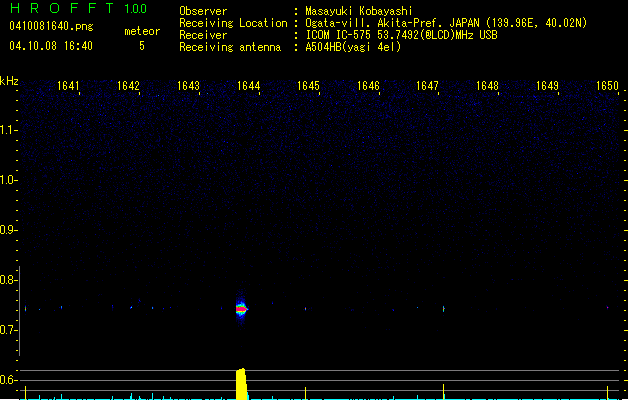Click the 1643 time axis label
Viewport: 629px width, 400px height.
tap(188, 86)
